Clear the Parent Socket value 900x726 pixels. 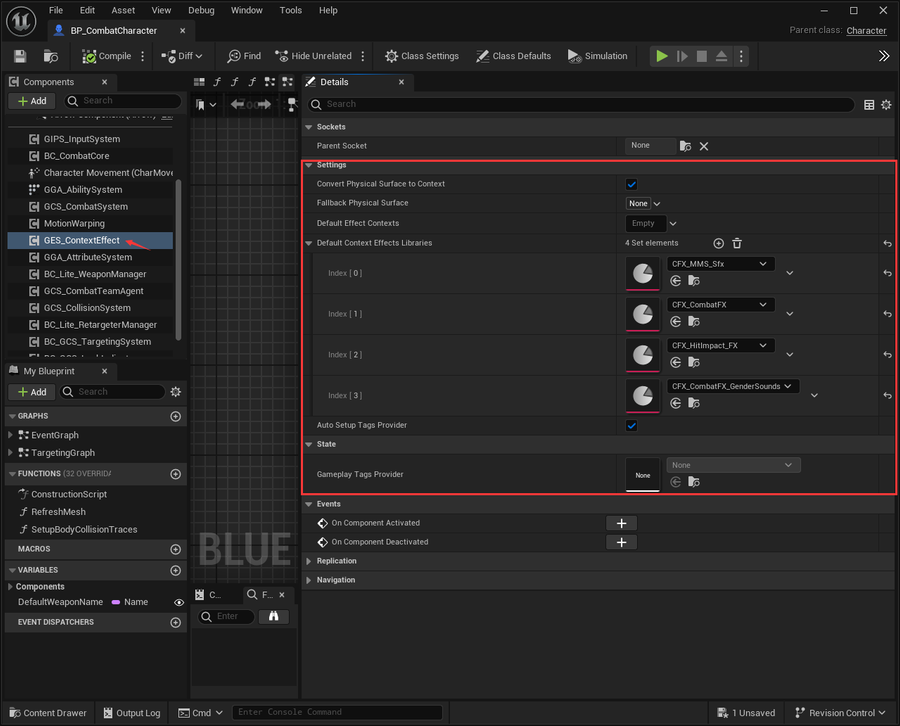[x=704, y=146]
